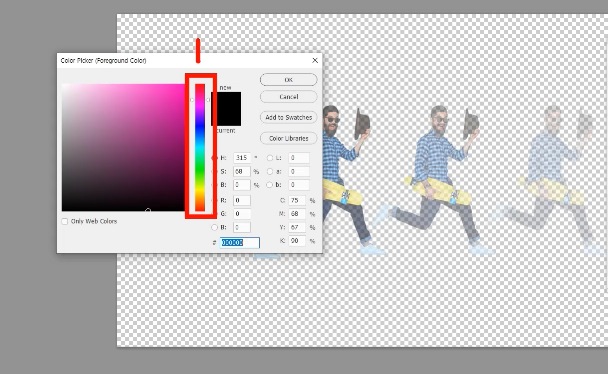Click the Lab 'a' value field
The height and width of the screenshot is (374, 608).
tap(299, 171)
